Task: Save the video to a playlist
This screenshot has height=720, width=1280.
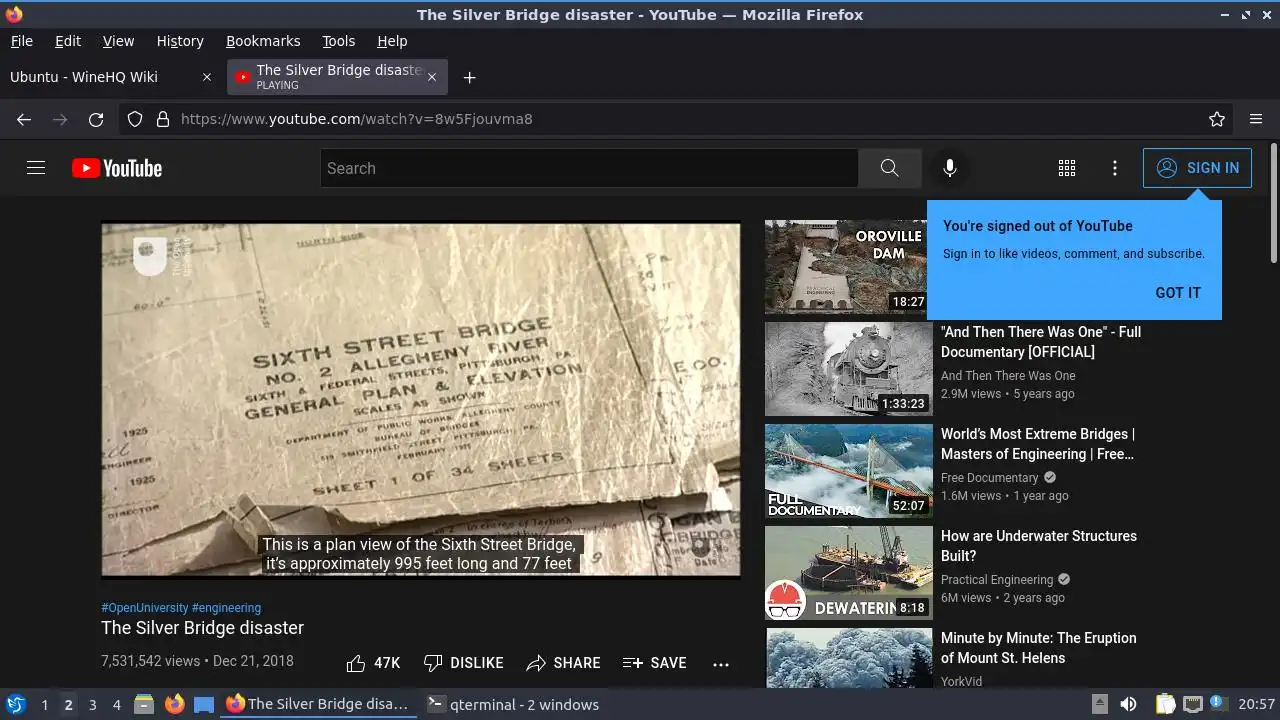Action: point(654,663)
